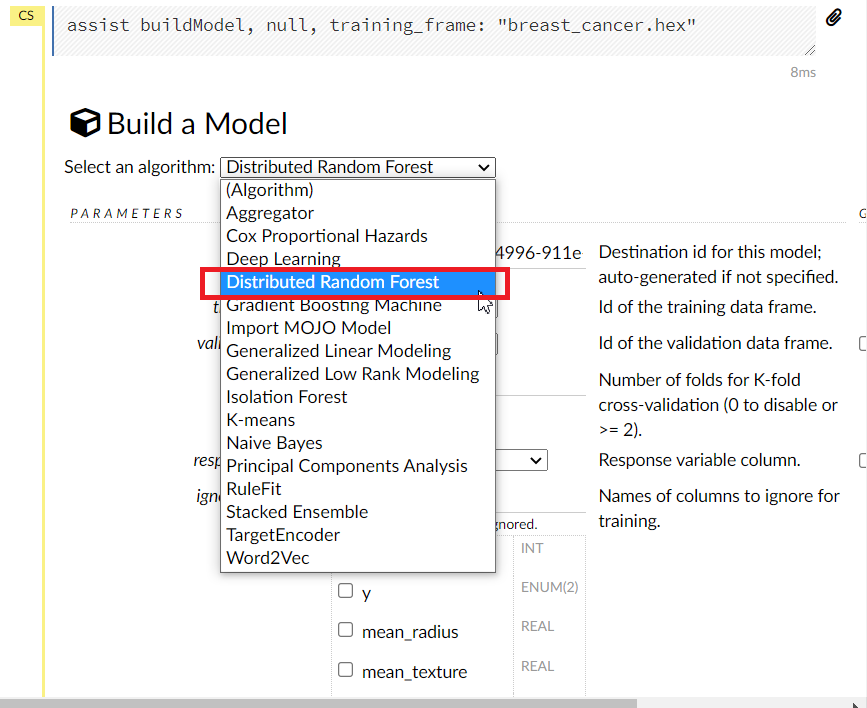
Task: Pick K-means from algorithm list
Action: 260,420
